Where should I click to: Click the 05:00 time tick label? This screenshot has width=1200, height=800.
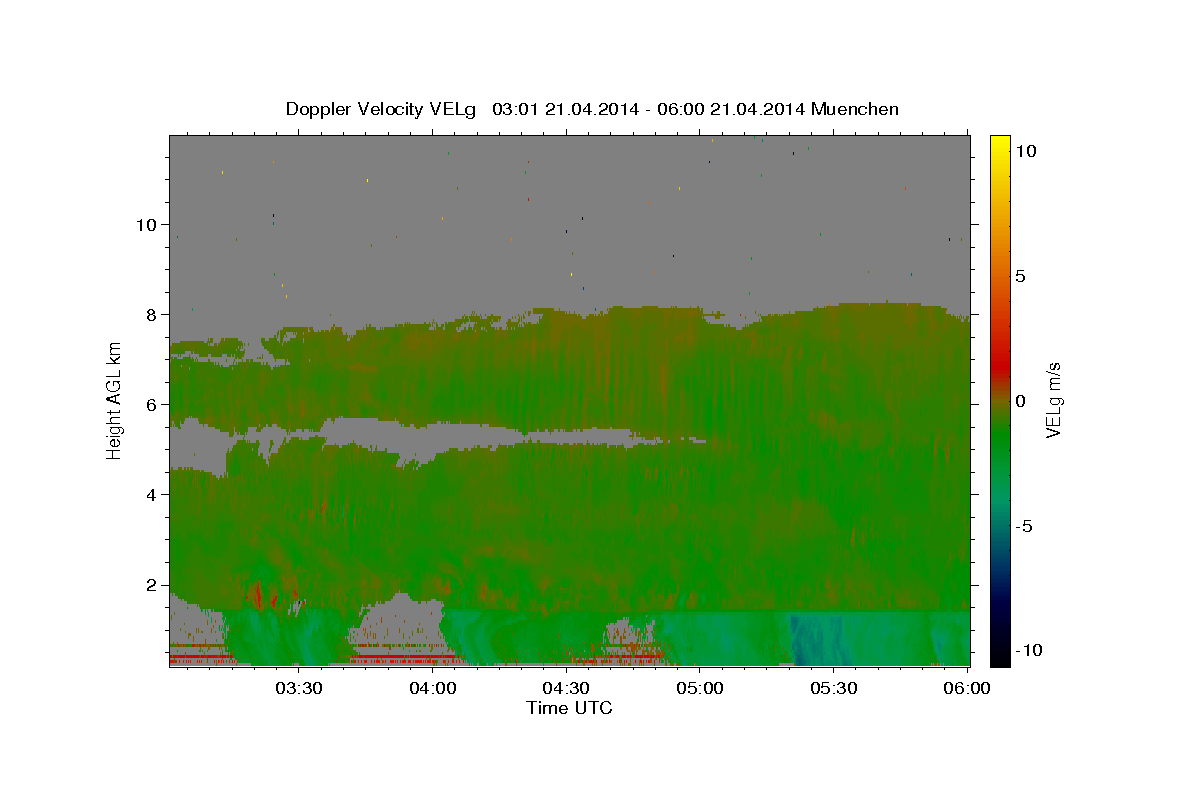pos(700,688)
